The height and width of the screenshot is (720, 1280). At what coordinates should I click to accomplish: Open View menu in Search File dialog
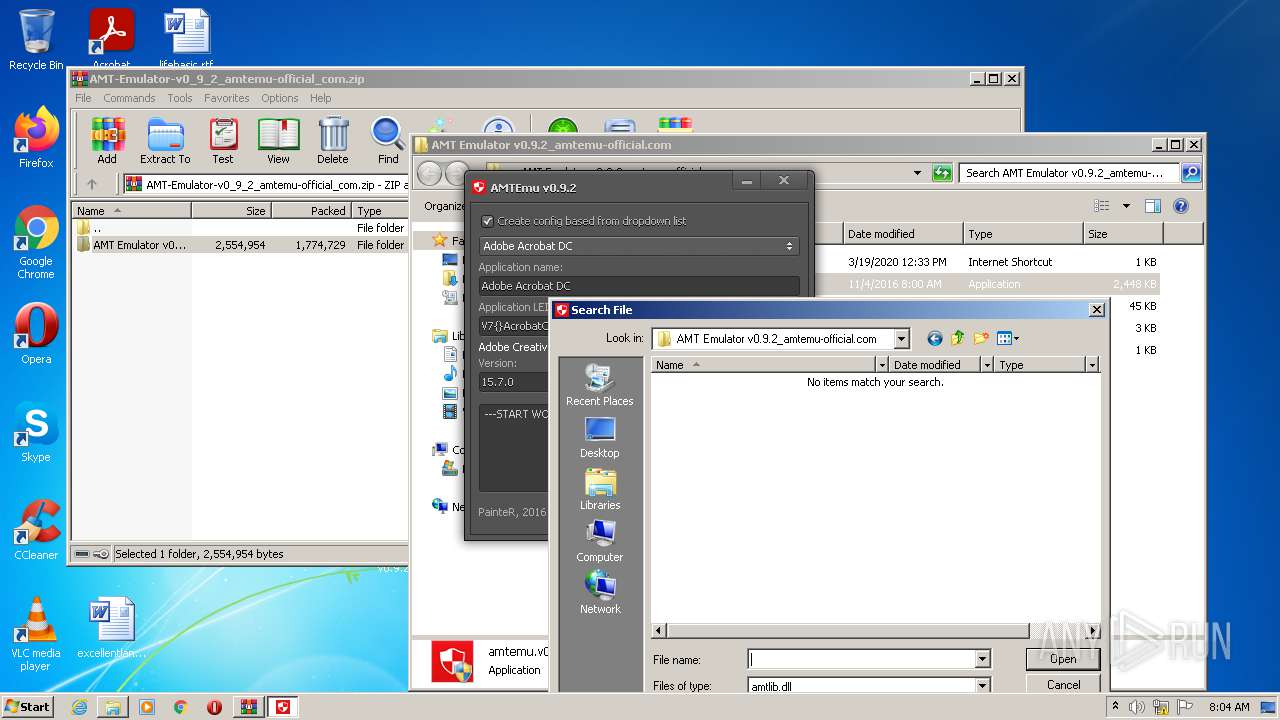(x=1007, y=339)
